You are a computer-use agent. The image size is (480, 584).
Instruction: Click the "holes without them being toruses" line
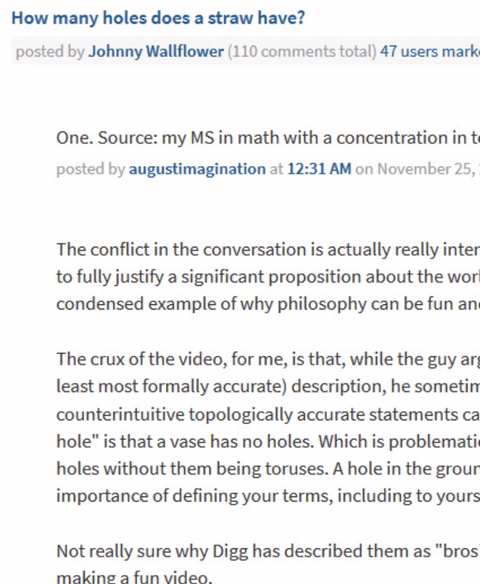tap(268, 469)
